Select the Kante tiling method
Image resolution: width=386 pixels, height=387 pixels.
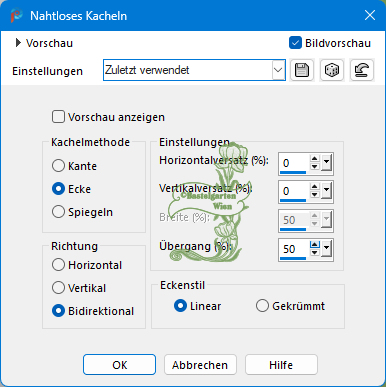pos(58,166)
